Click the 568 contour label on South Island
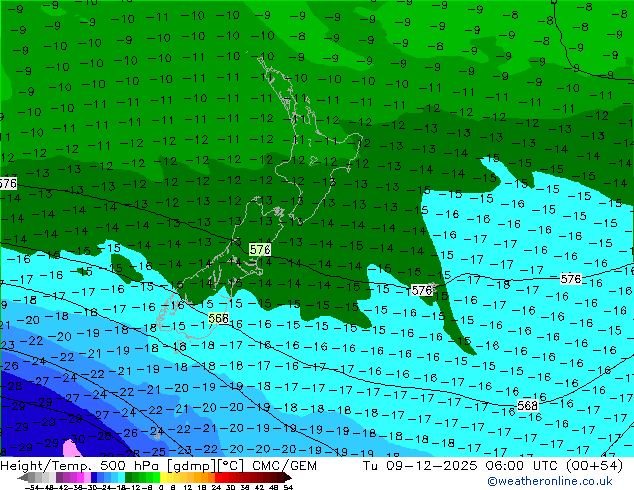This screenshot has height=490, width=634. point(218,318)
